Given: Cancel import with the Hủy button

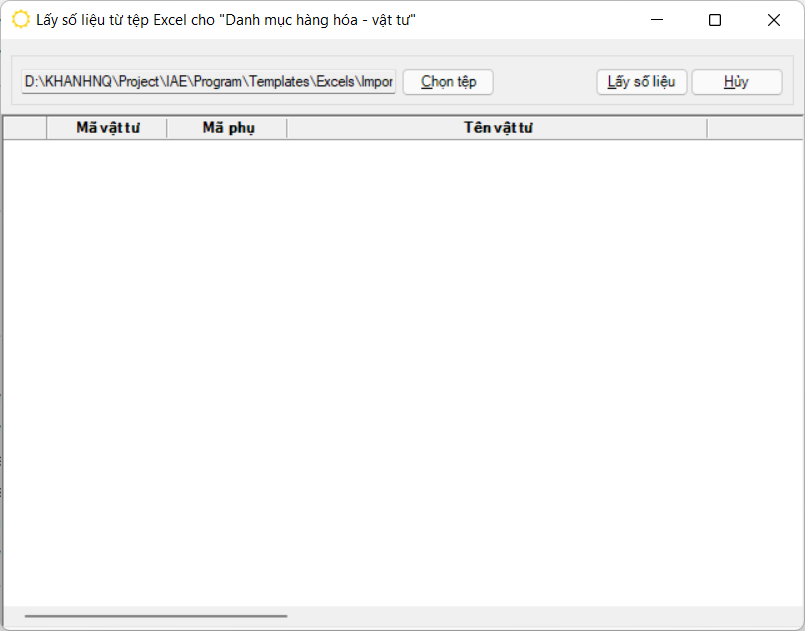Looking at the screenshot, I should pos(736,82).
